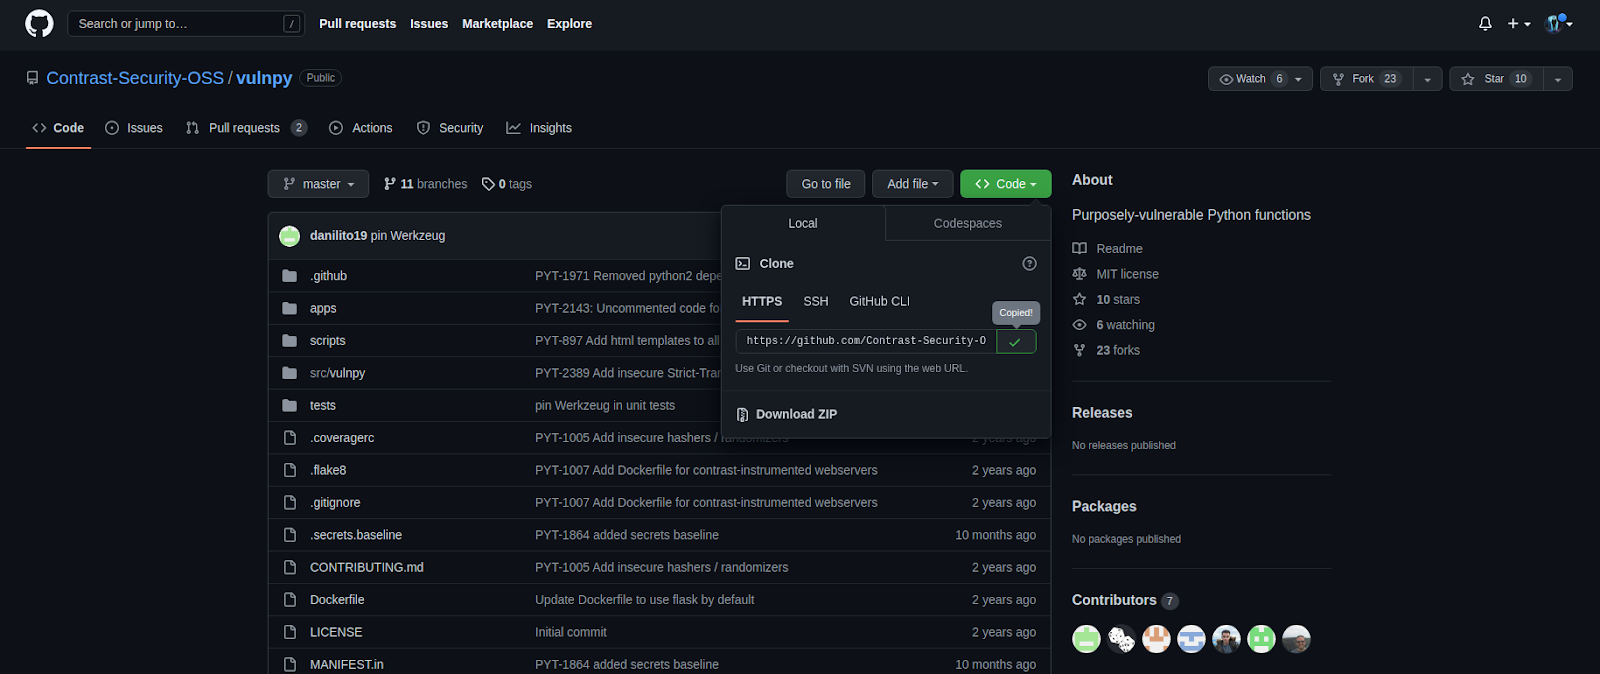
Task: Open the CONTRIBUTING.md file
Action: [367, 567]
